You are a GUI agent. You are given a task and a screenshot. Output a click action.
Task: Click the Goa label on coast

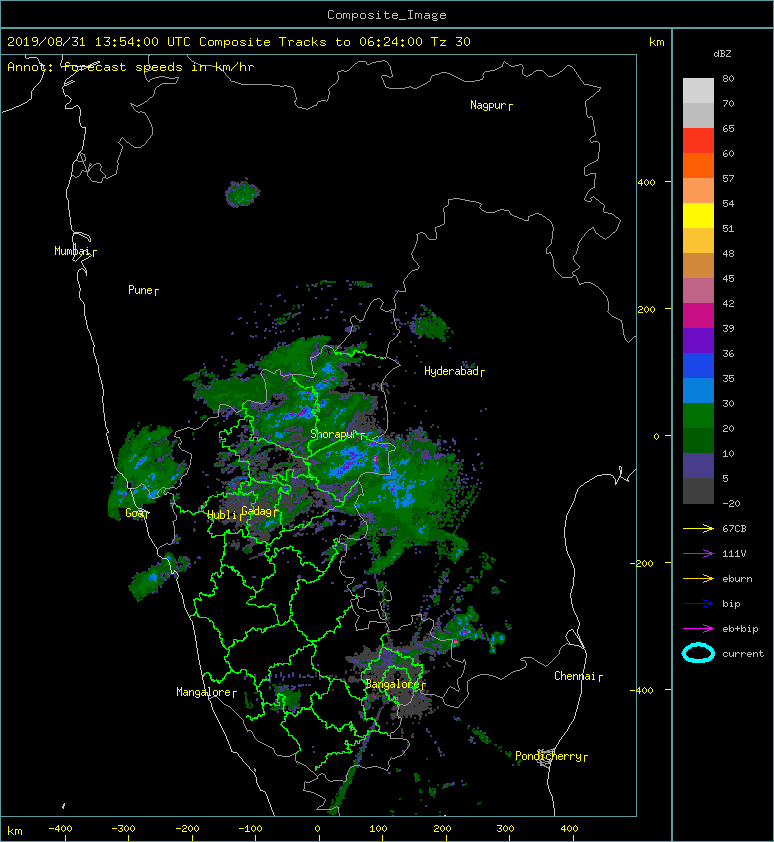tap(135, 513)
